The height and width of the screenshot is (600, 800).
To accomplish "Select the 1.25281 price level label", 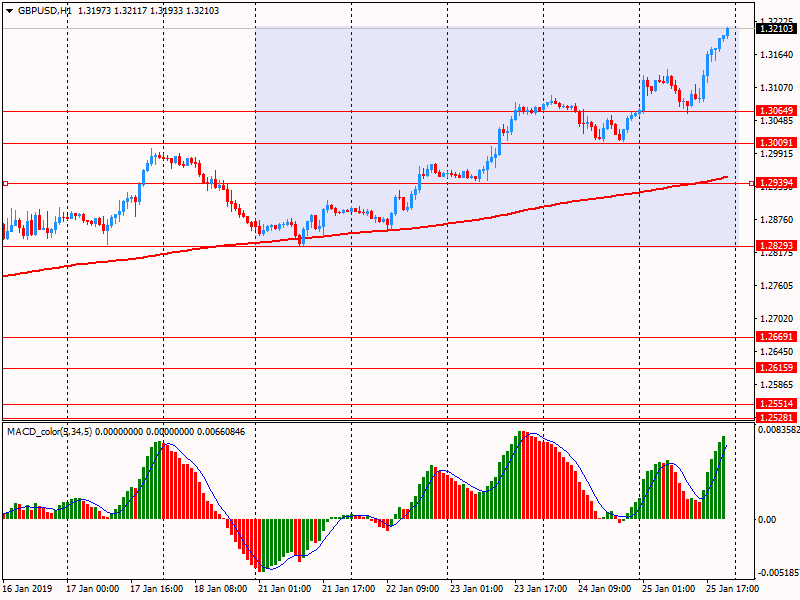I will coord(776,417).
